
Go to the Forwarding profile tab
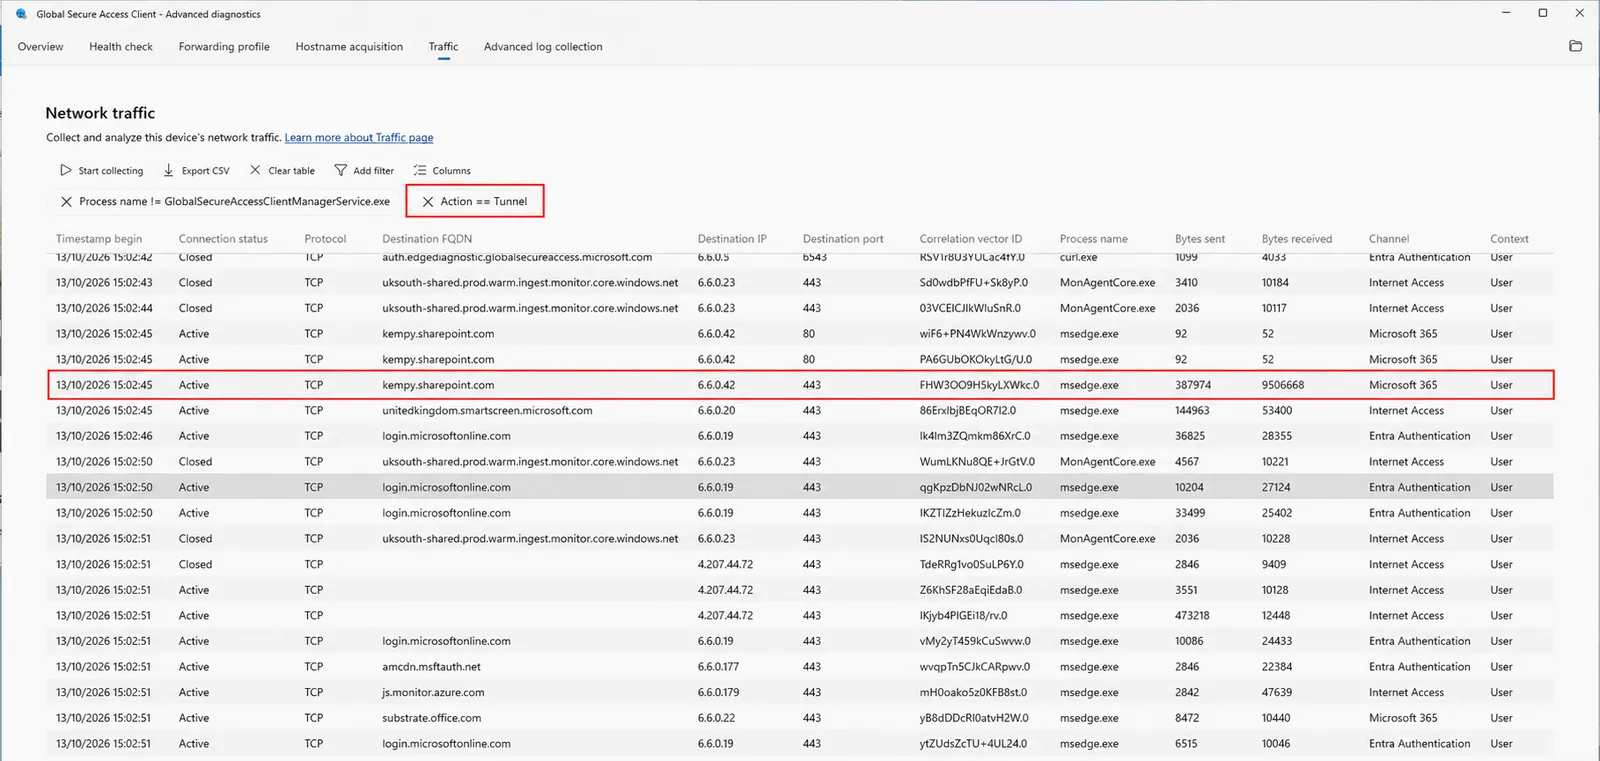pos(224,47)
